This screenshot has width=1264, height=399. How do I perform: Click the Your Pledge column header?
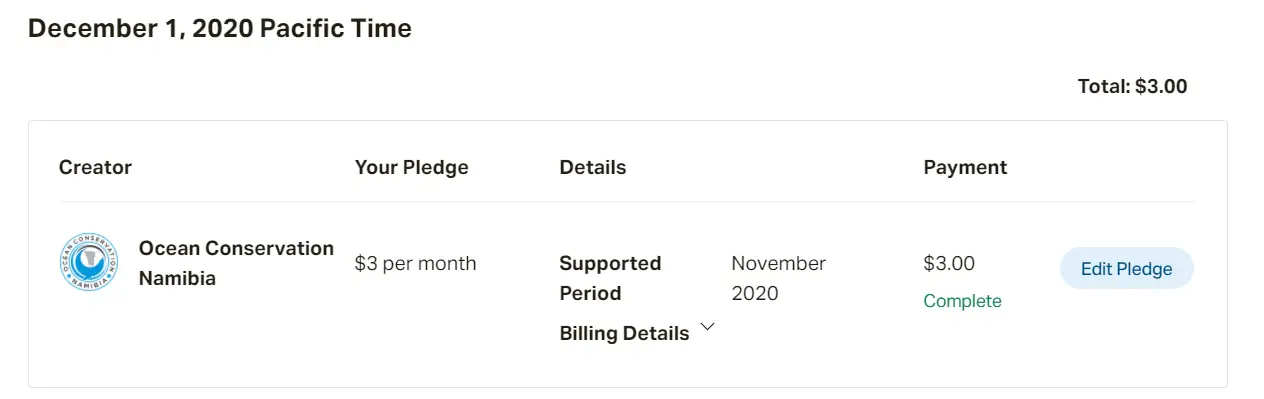[x=411, y=167]
